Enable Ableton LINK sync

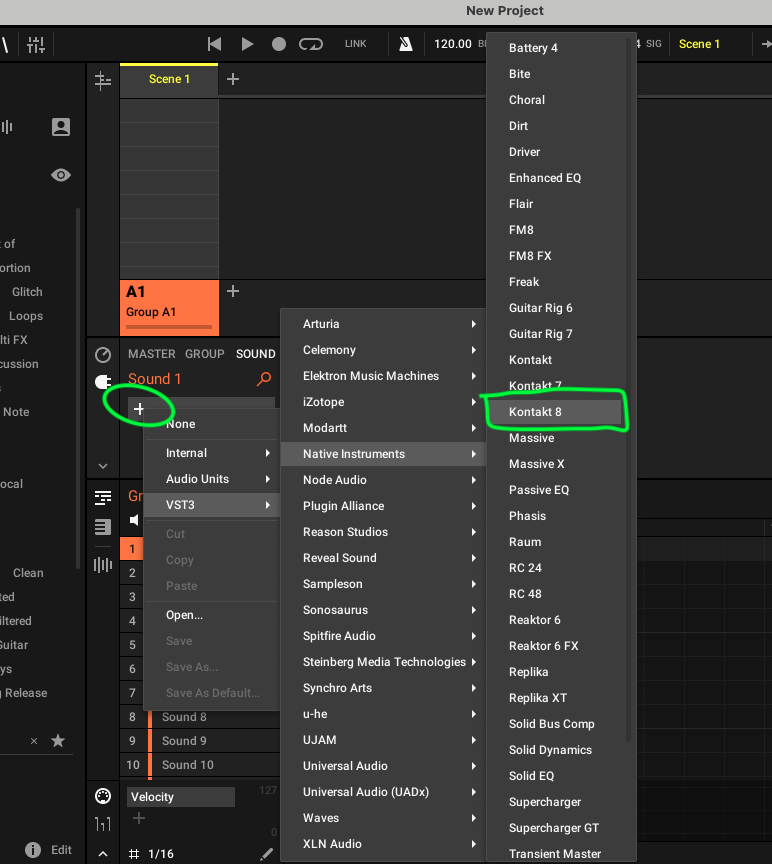[x=355, y=44]
